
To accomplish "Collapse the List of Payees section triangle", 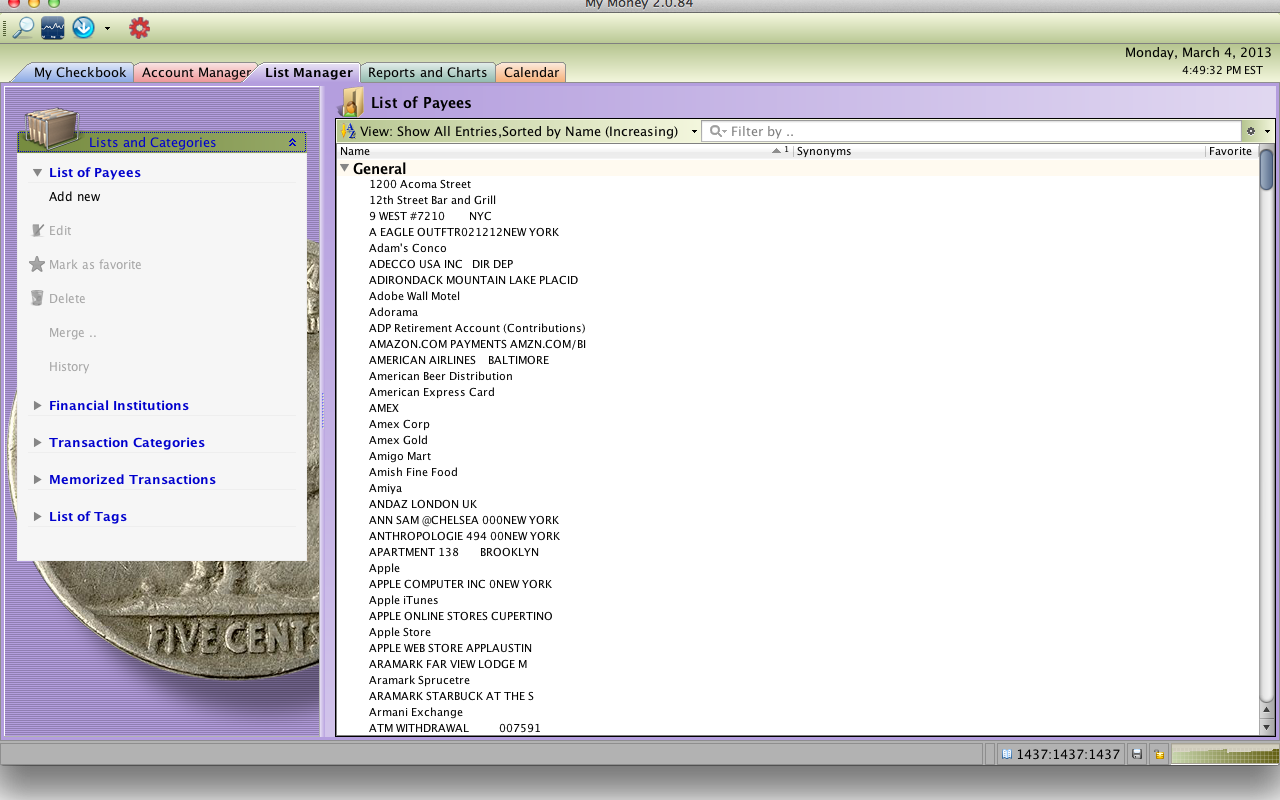I will point(37,172).
